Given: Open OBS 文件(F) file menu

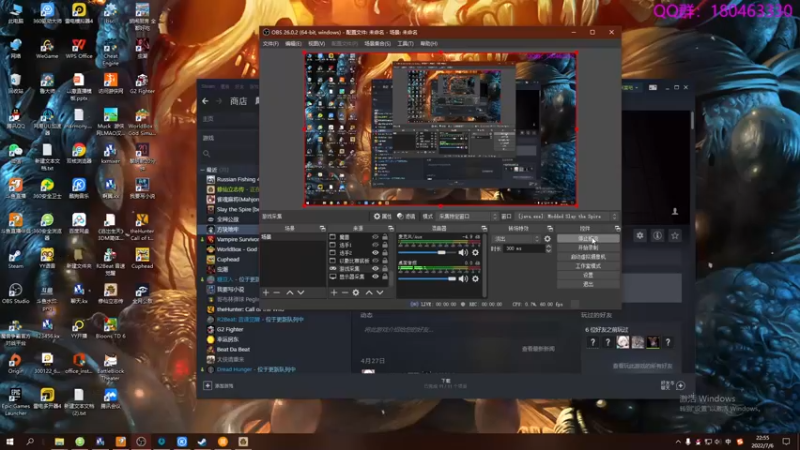Looking at the screenshot, I should coord(270,44).
